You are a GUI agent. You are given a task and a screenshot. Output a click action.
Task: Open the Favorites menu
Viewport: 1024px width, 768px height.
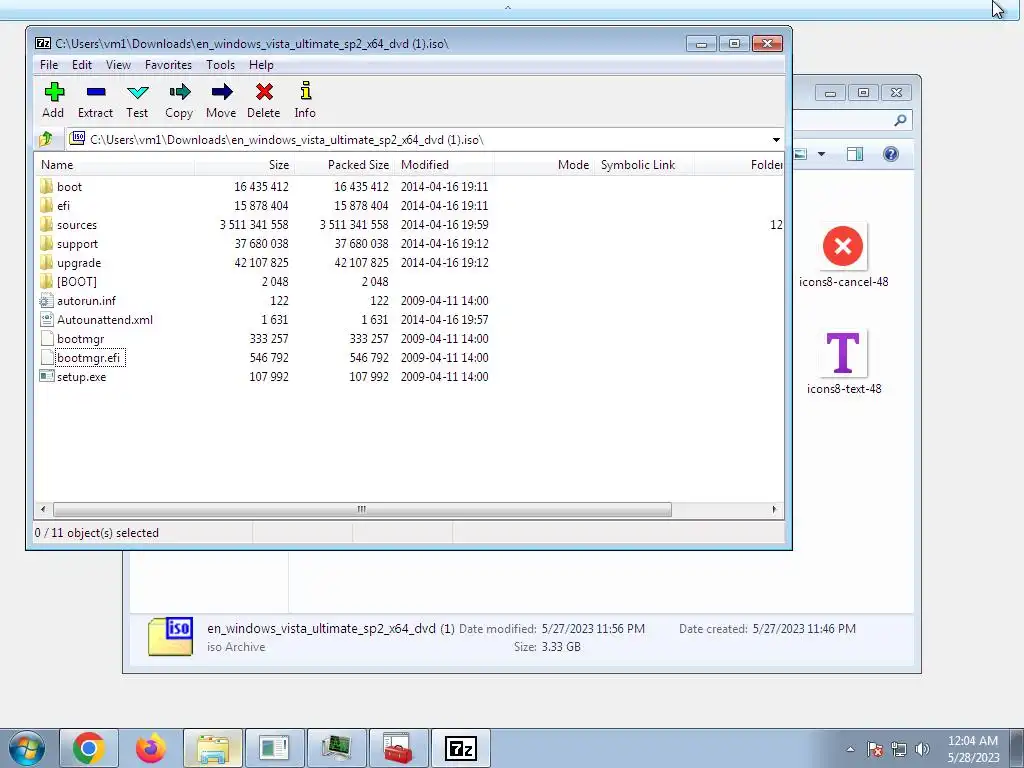tap(168, 65)
